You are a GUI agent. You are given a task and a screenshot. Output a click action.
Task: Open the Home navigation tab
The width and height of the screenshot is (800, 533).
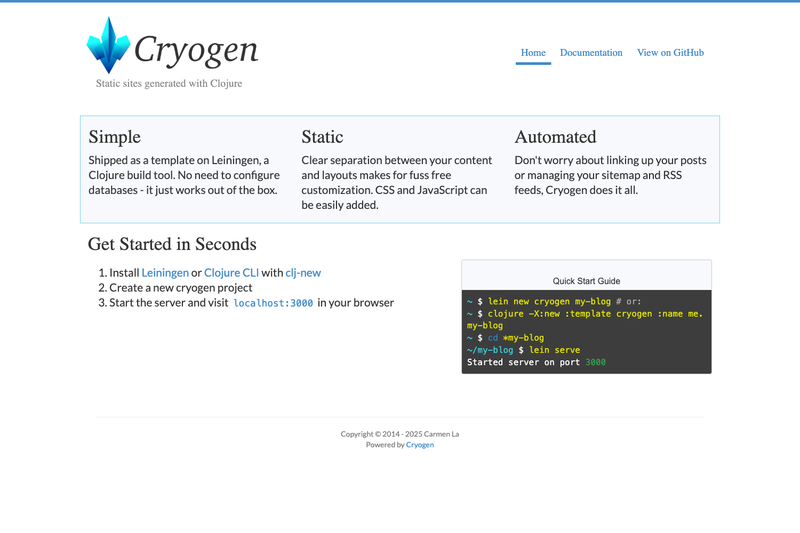[533, 53]
